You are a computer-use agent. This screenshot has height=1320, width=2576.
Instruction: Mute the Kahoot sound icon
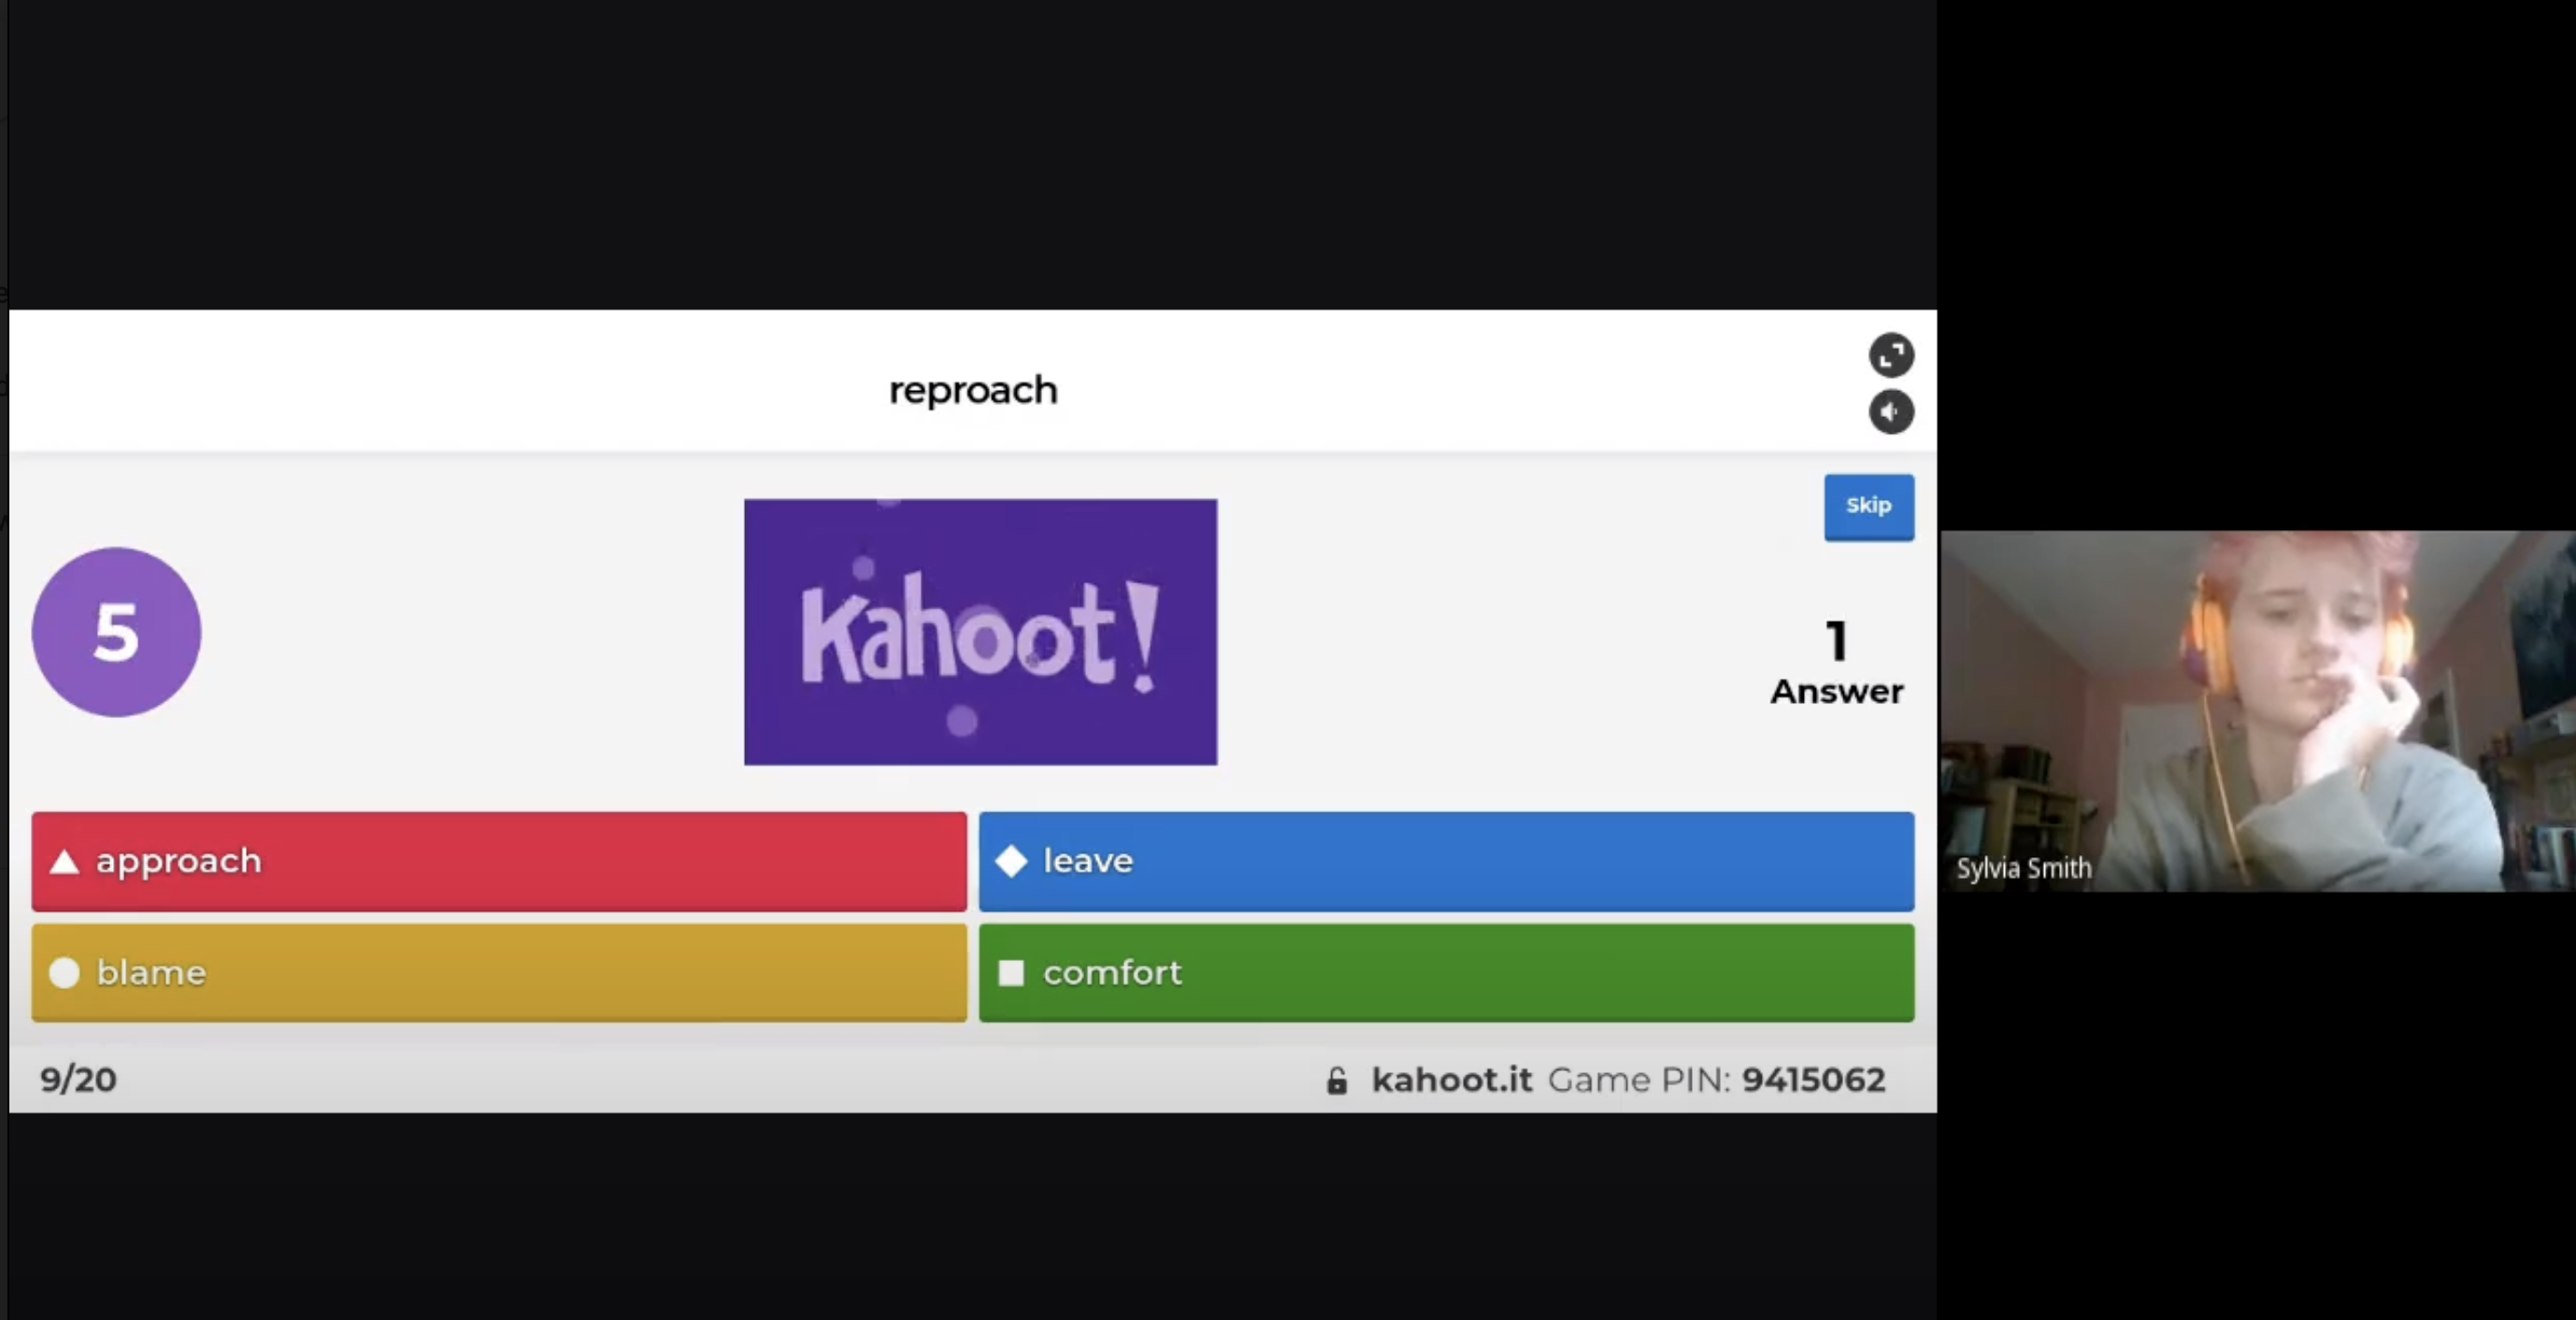tap(1890, 412)
